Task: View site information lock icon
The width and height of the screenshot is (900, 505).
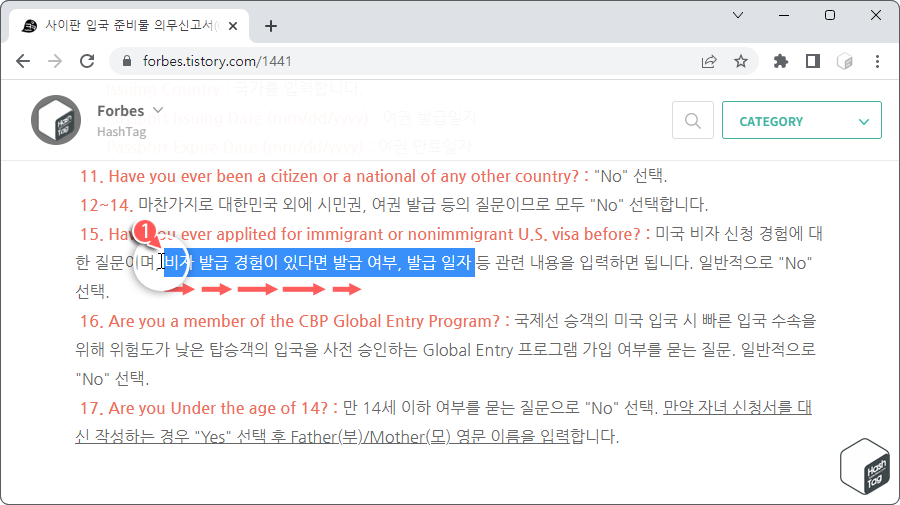Action: click(x=127, y=61)
